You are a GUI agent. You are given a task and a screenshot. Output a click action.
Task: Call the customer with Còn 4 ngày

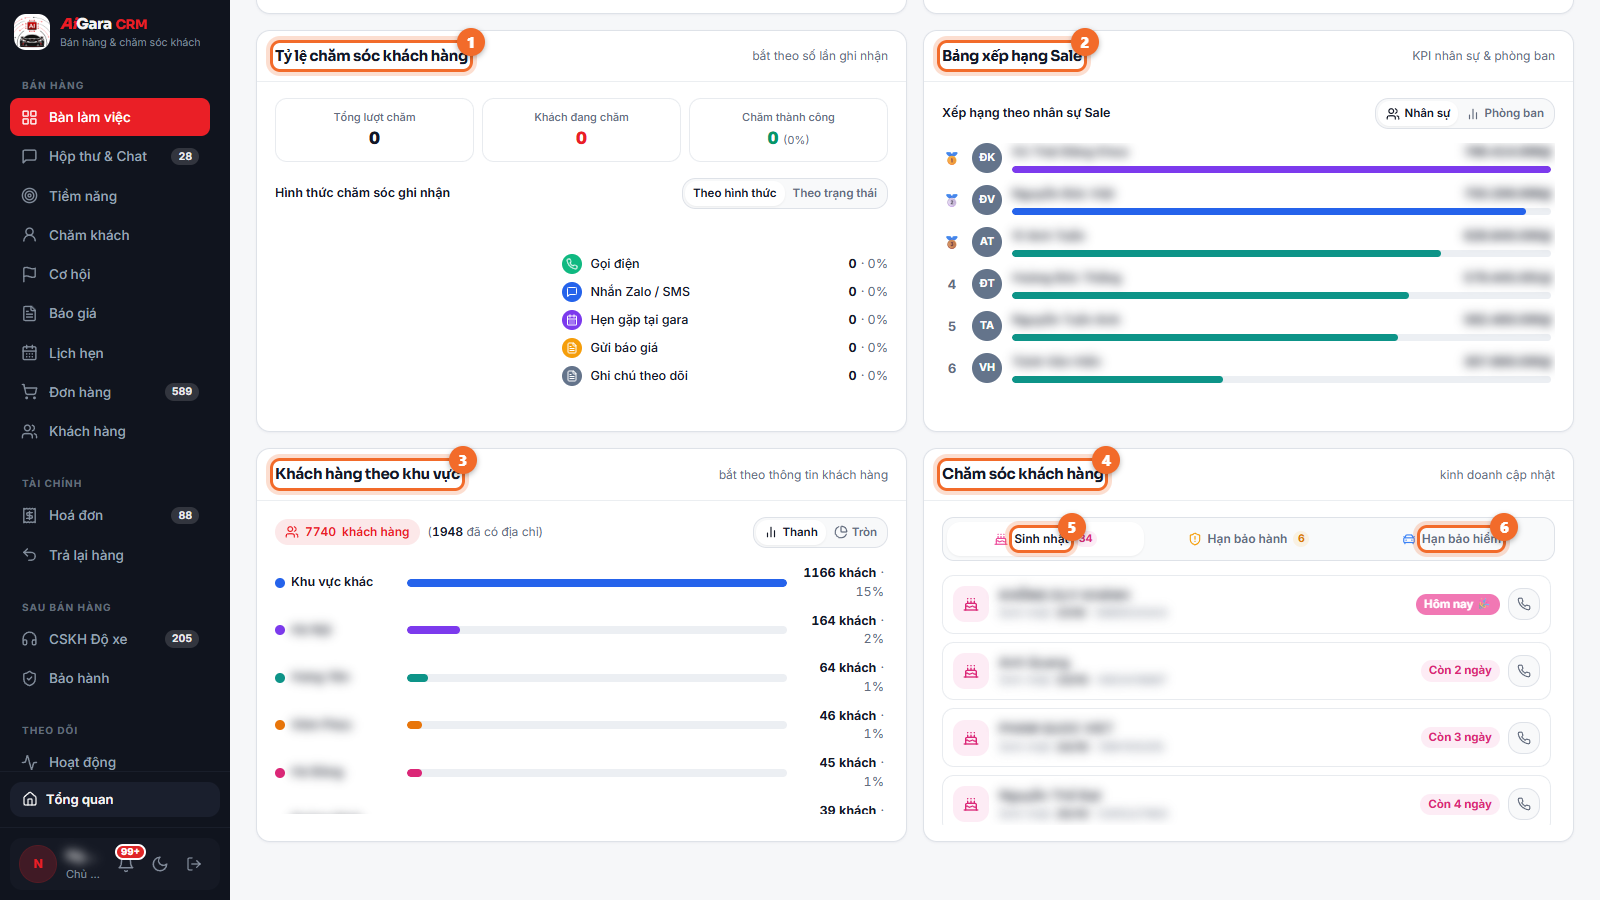tap(1524, 804)
